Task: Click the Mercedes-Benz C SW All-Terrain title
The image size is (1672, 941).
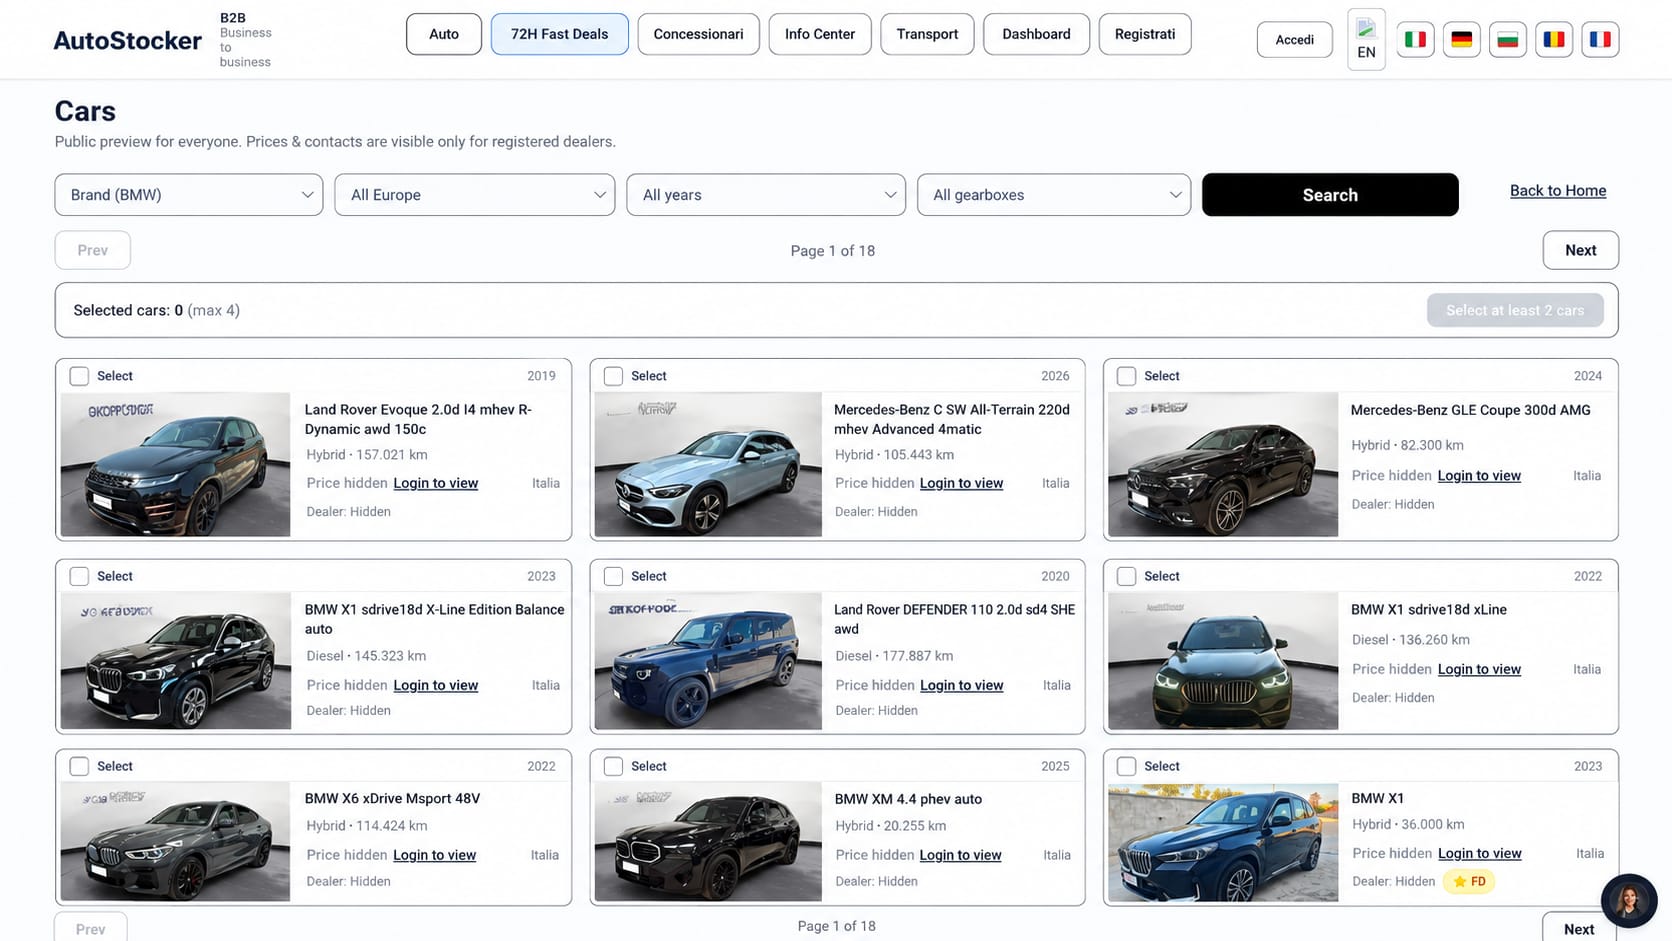Action: (952, 419)
